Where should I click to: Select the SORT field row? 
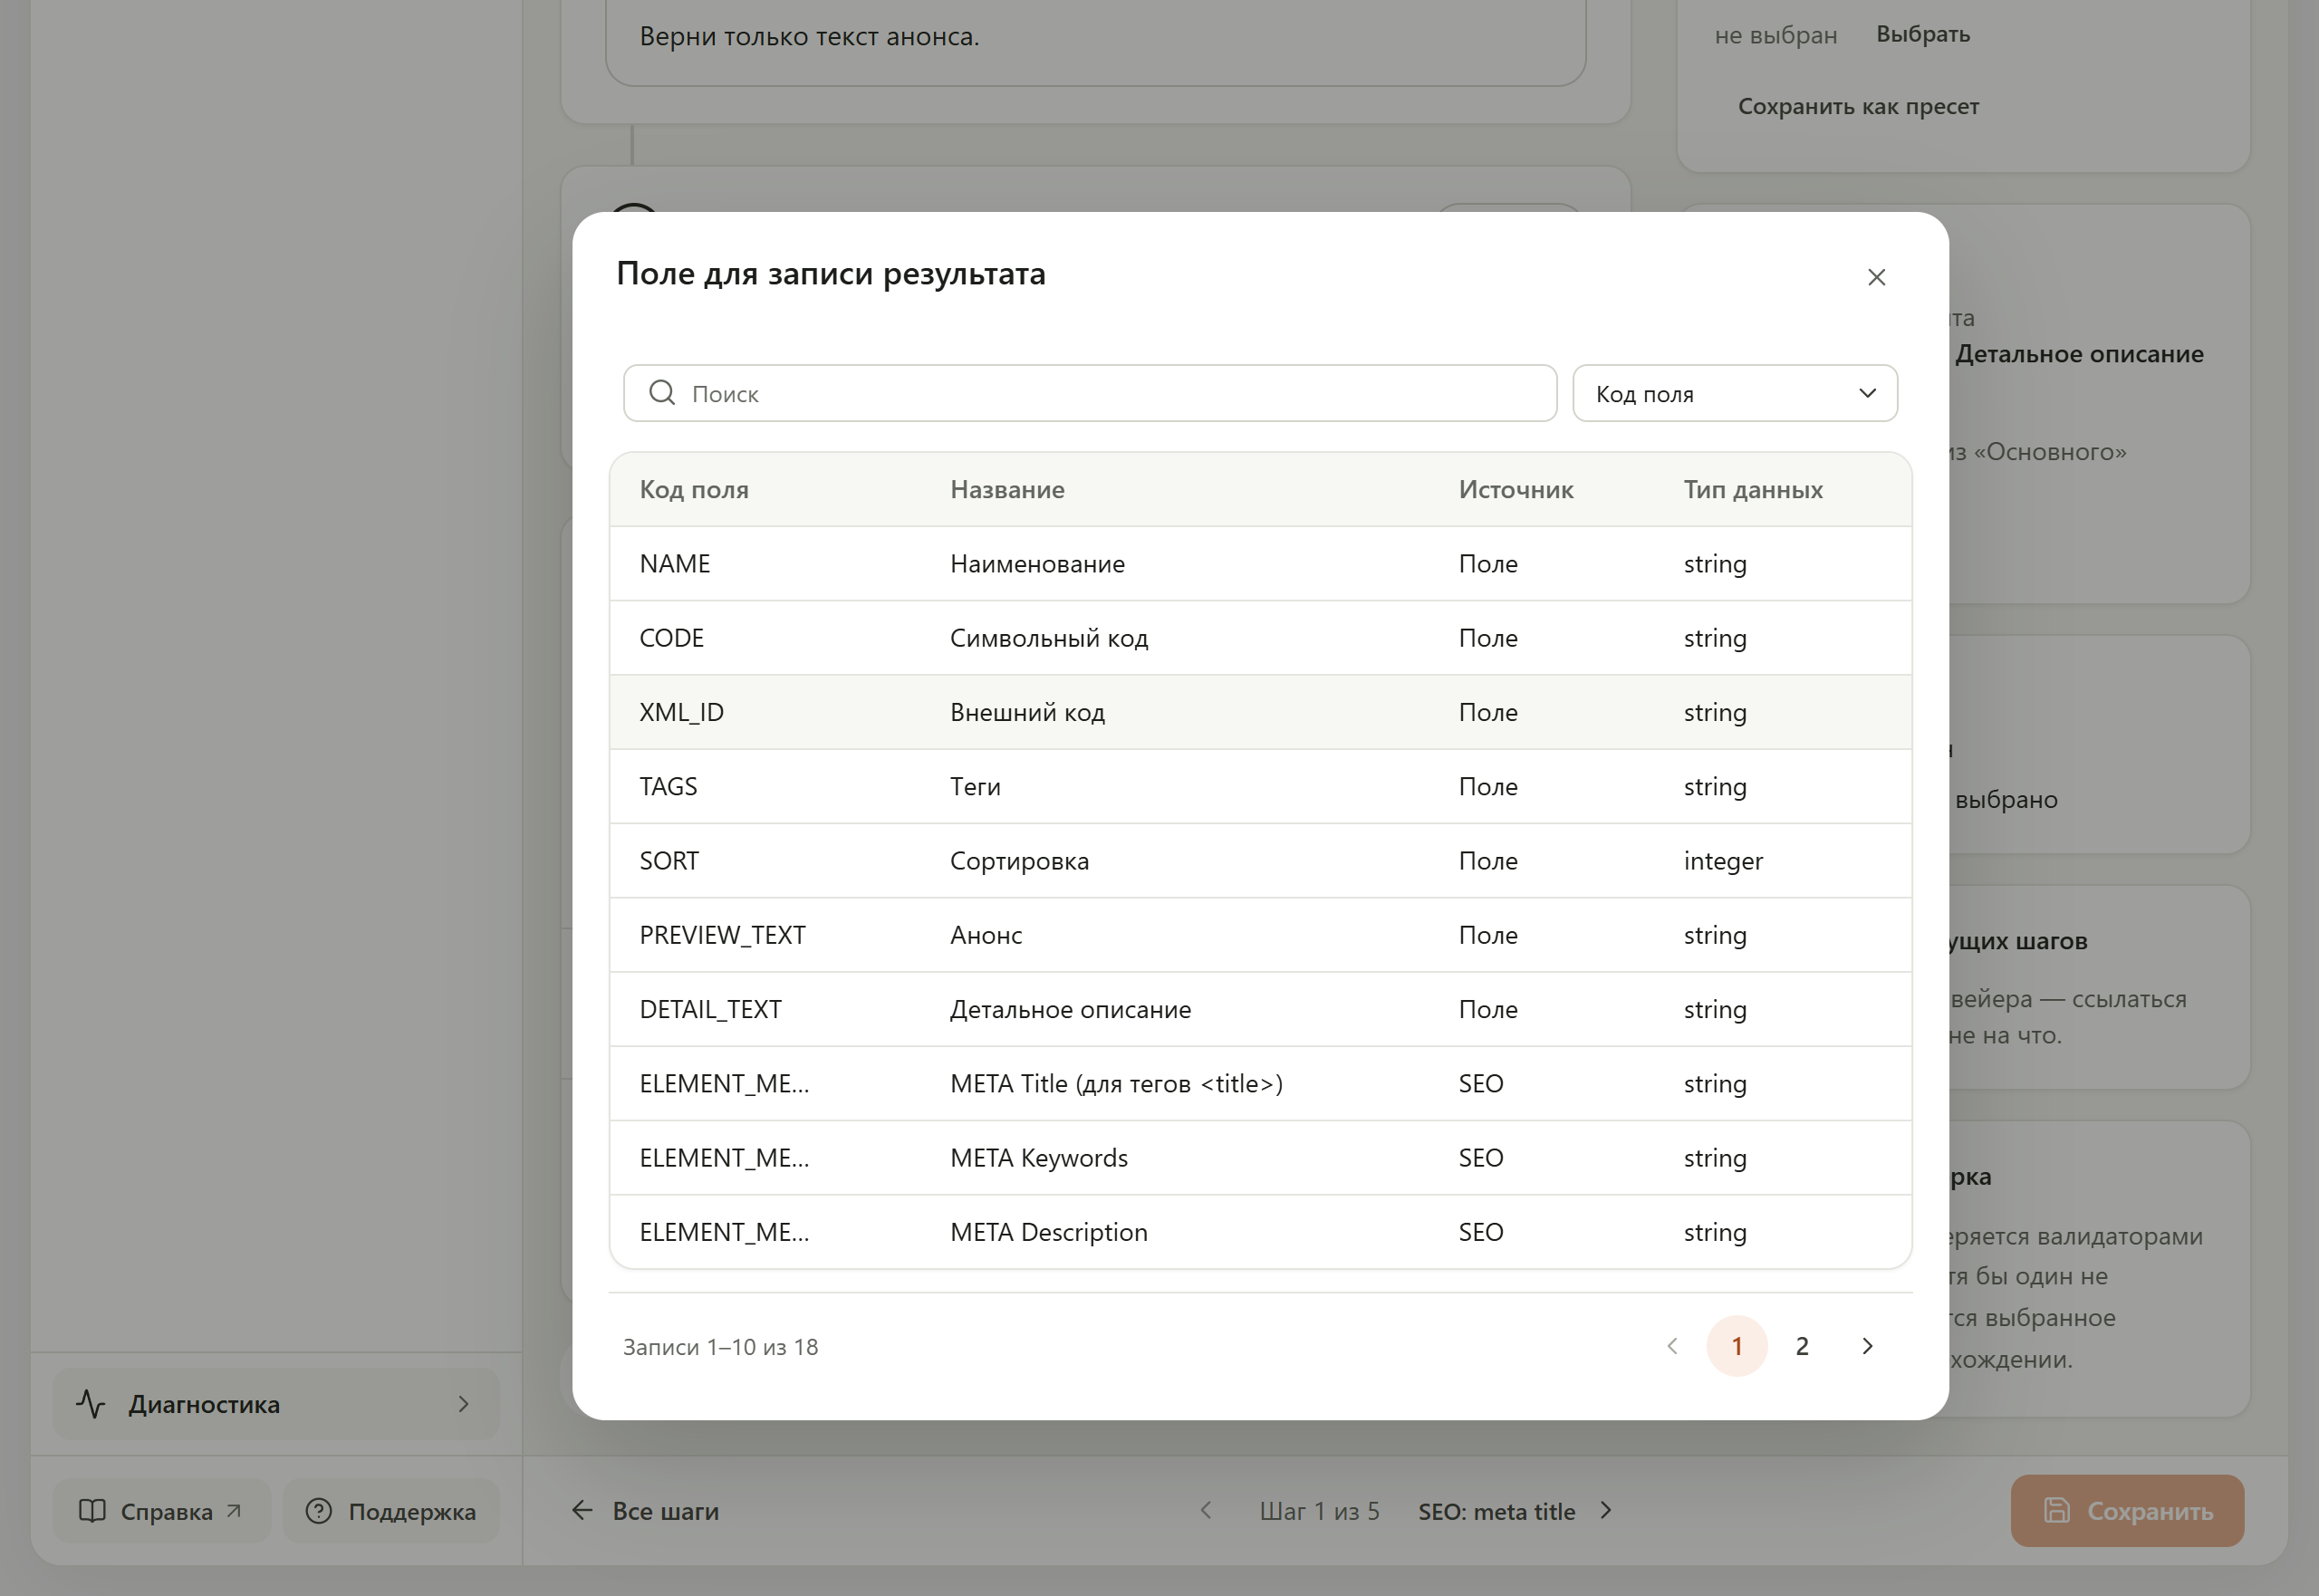[x=1260, y=861]
